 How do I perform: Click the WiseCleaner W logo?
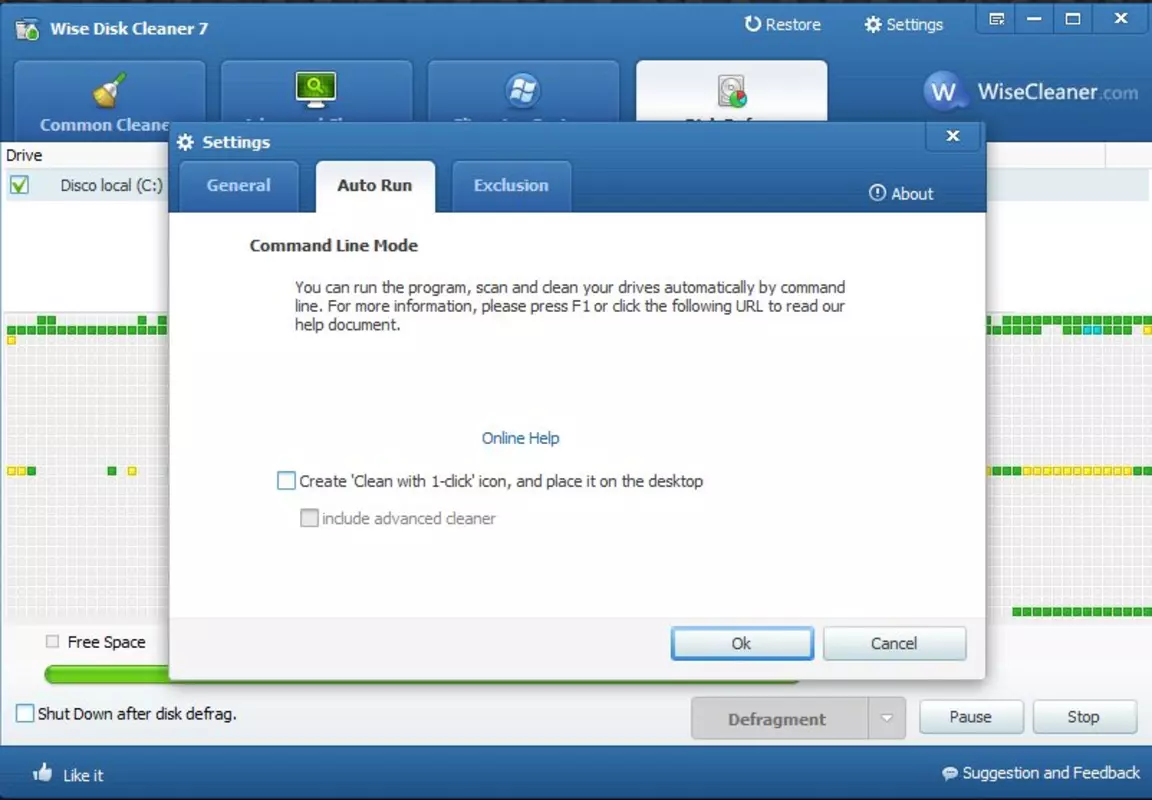coord(943,91)
